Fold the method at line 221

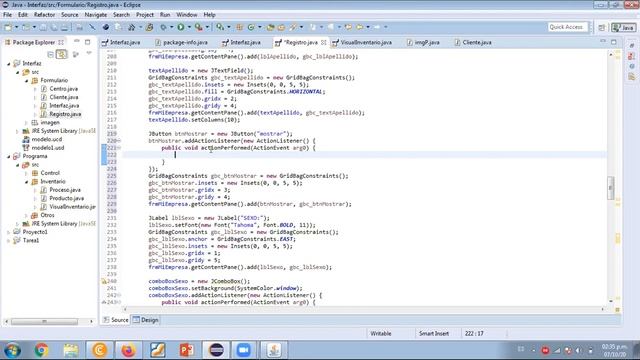[119, 148]
